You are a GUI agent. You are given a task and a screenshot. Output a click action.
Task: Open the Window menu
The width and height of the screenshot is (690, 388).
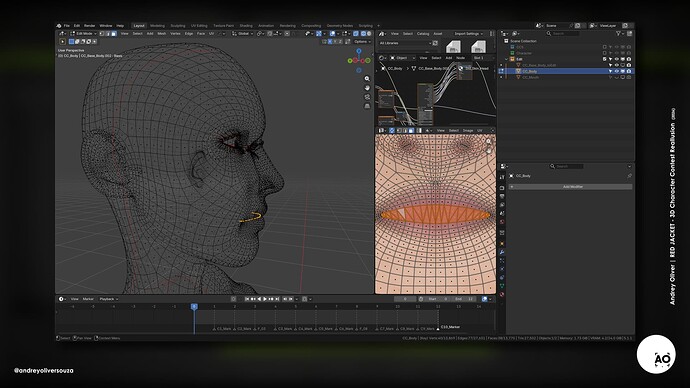106,26
